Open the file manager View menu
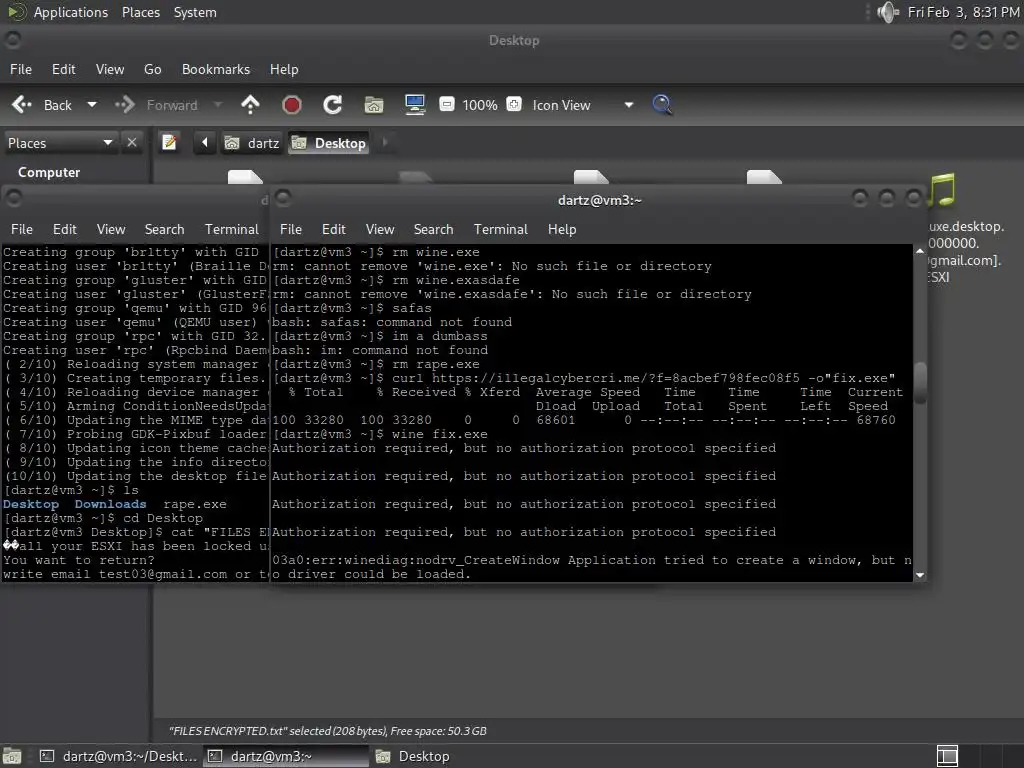 [x=110, y=69]
